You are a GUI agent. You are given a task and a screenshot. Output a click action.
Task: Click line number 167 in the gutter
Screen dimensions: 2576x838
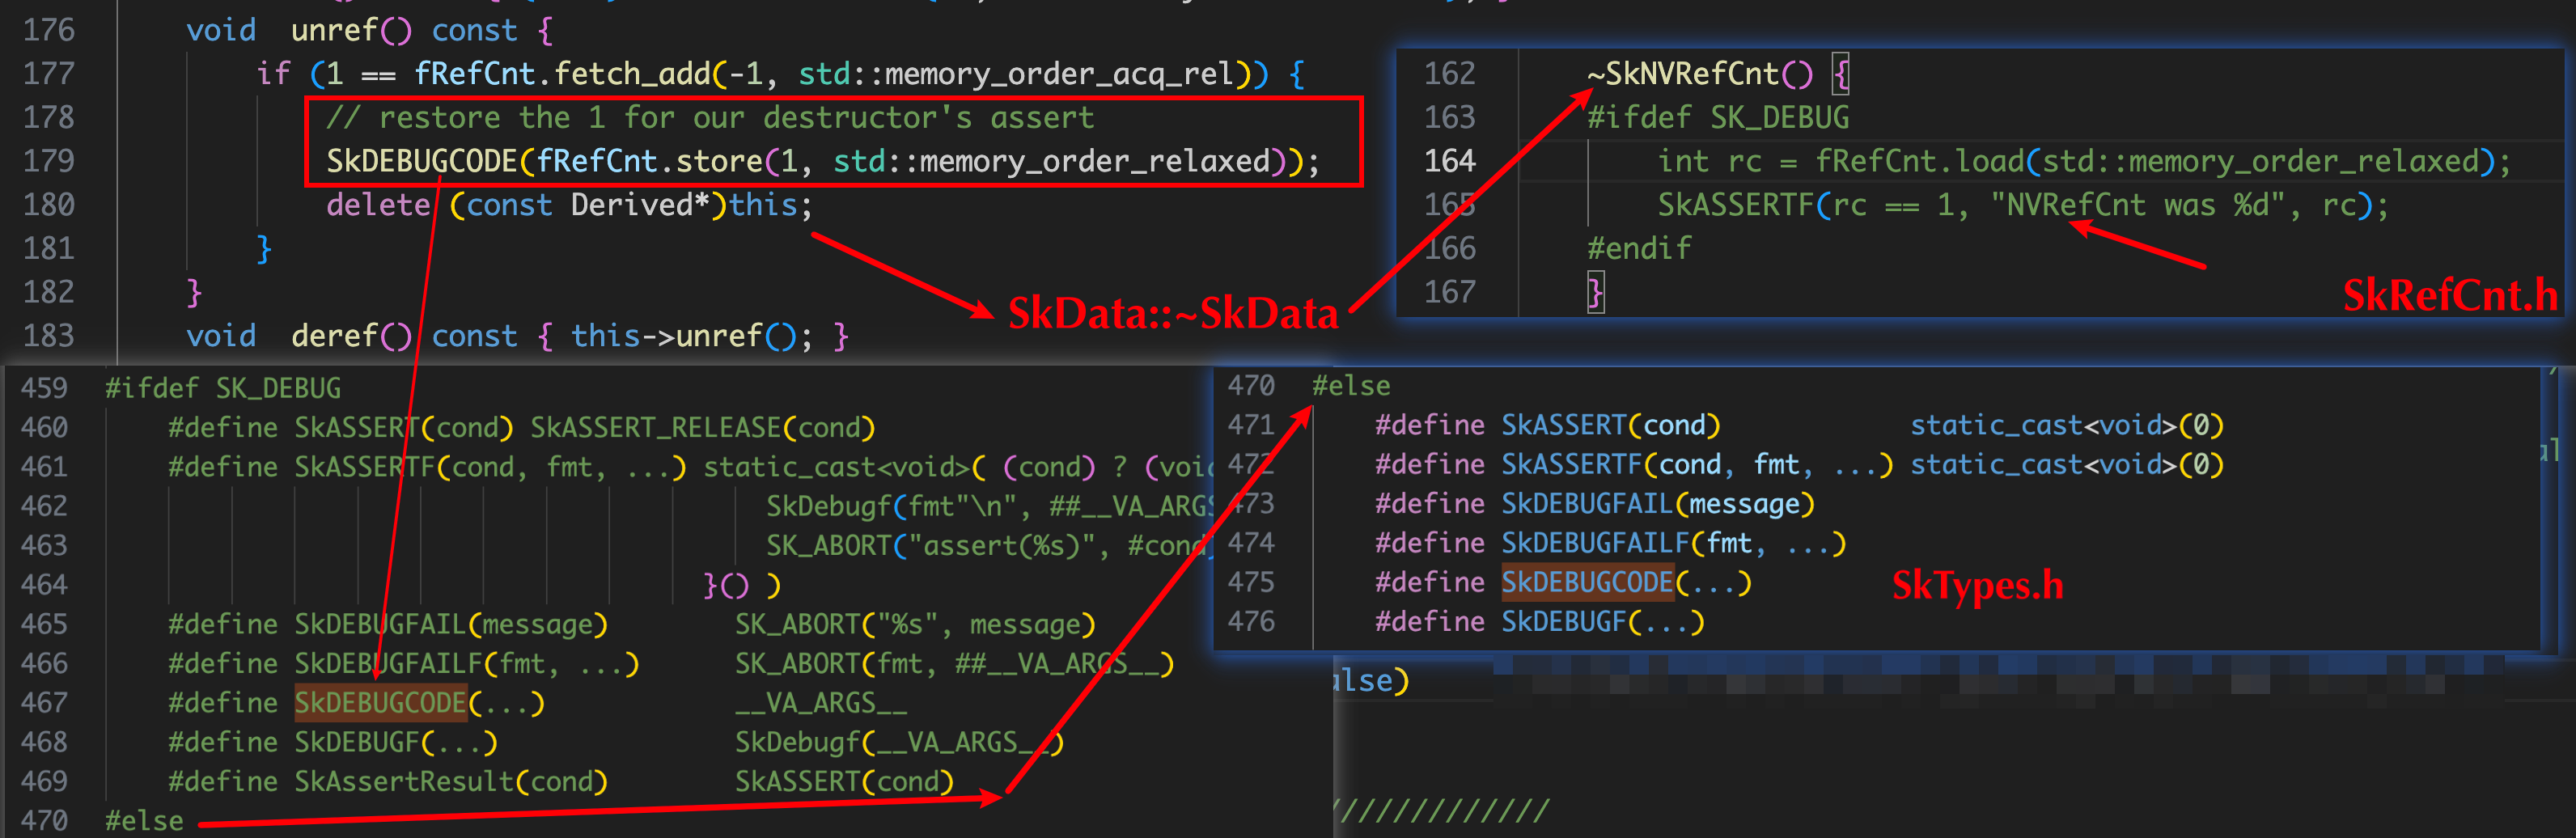(x=1450, y=292)
